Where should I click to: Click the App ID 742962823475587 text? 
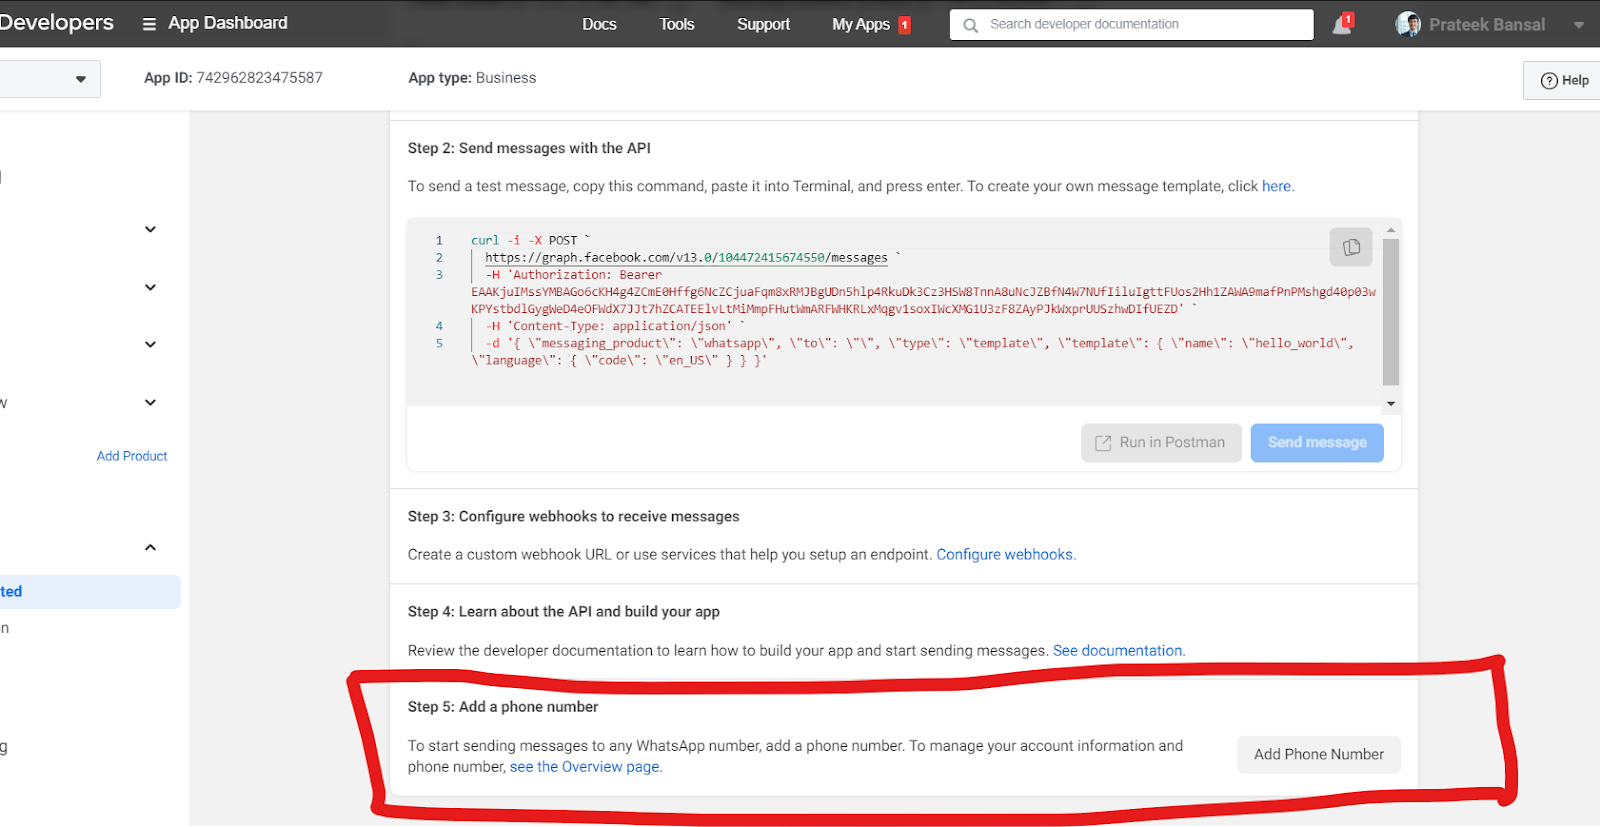pos(233,77)
